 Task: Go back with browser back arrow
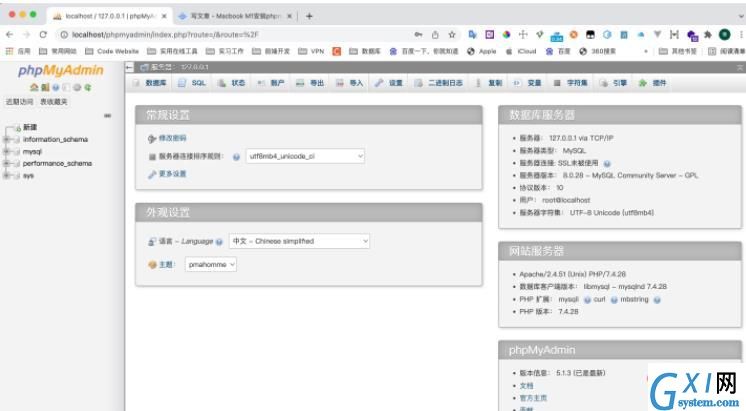pyautogui.click(x=10, y=35)
